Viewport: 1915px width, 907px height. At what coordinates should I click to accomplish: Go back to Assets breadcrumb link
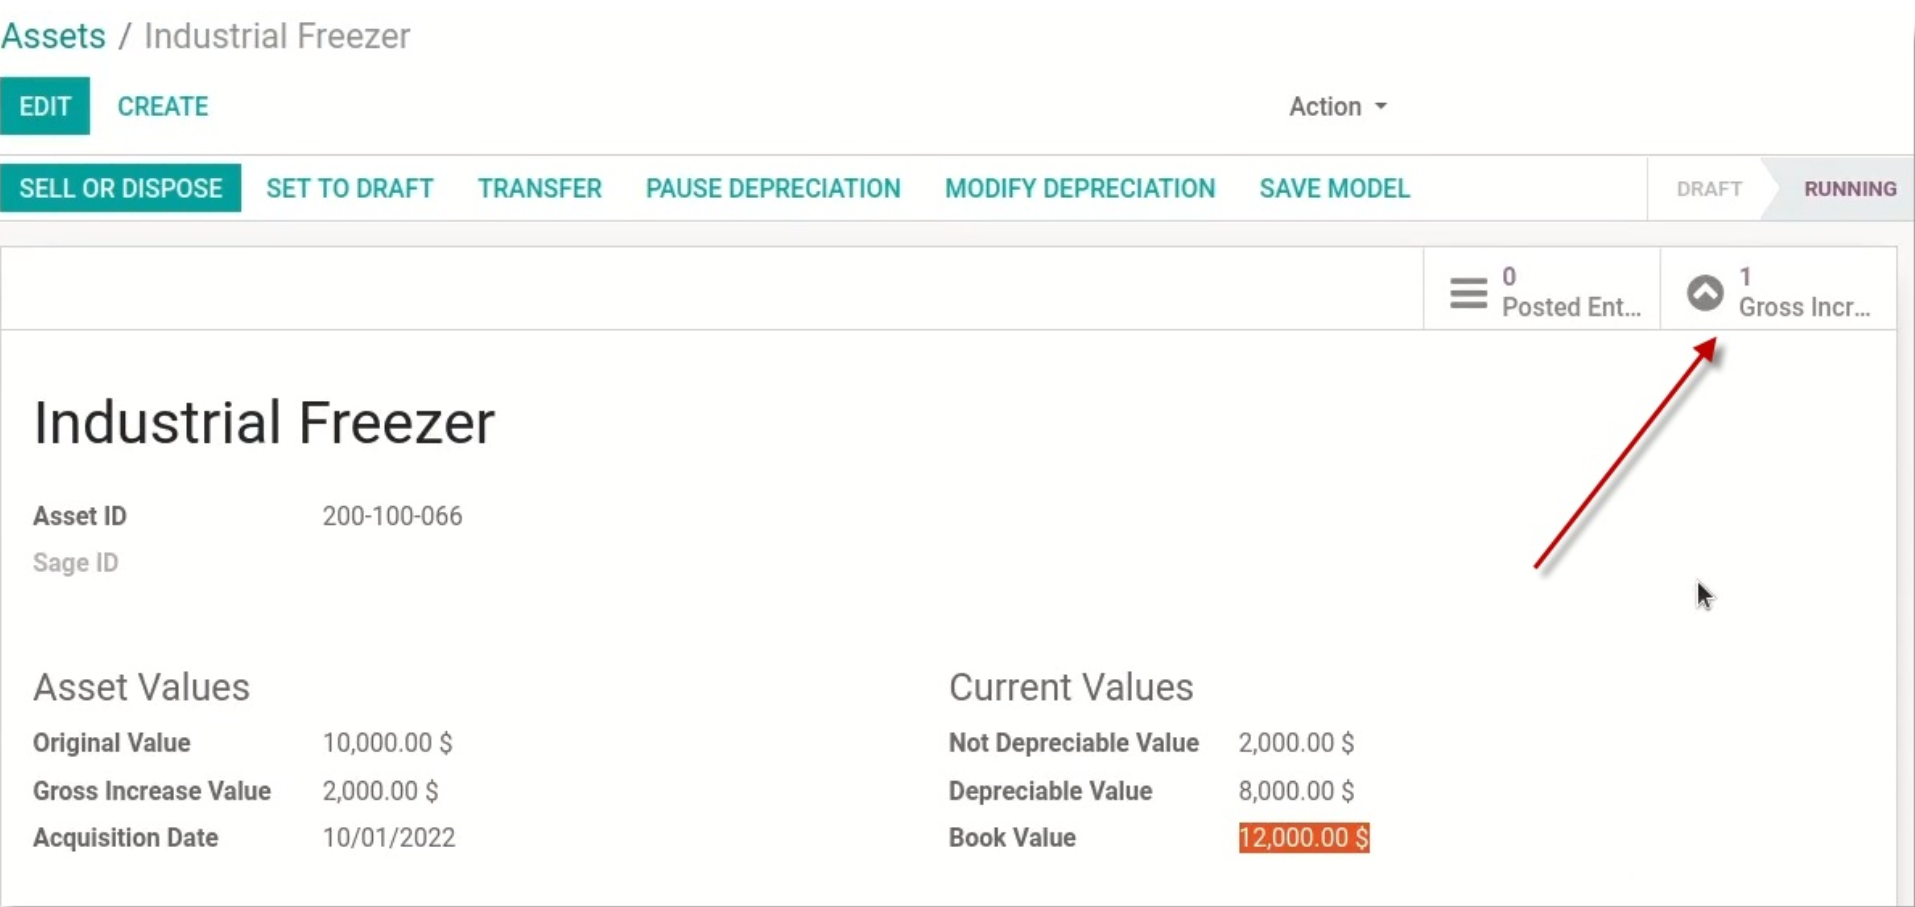pos(53,36)
